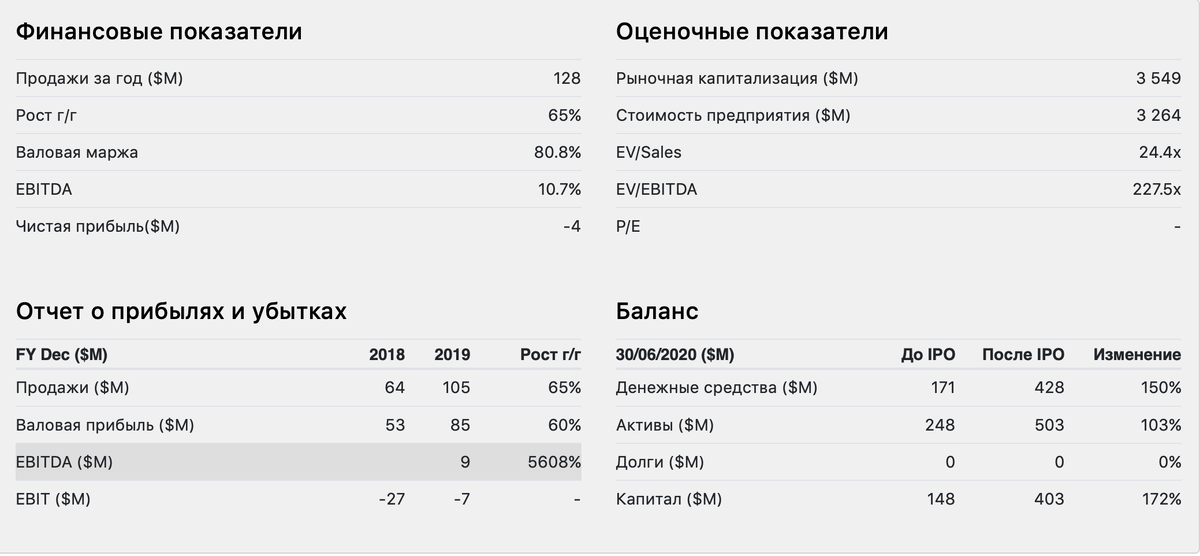Select the 'Оценочные показатели' section heading
The height and width of the screenshot is (556, 1200).
click(x=752, y=32)
